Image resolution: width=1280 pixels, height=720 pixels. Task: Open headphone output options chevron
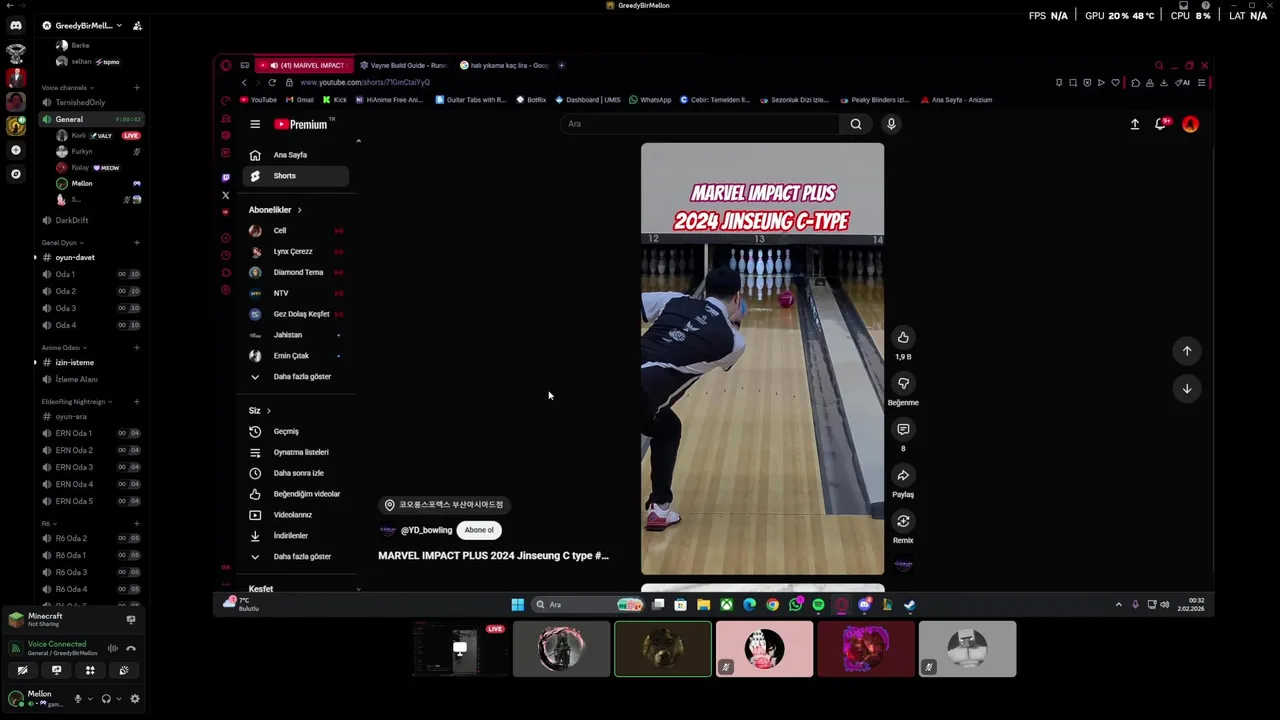[x=118, y=699]
